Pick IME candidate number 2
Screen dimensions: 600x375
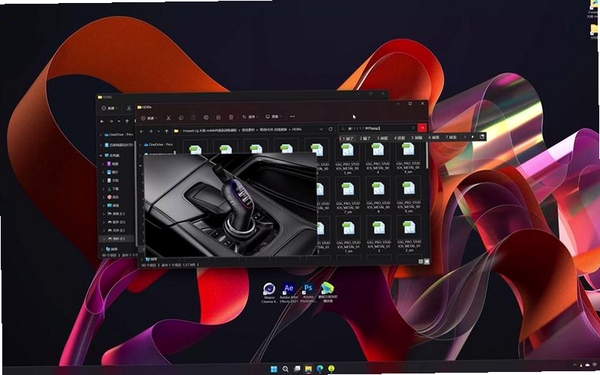tap(365, 138)
